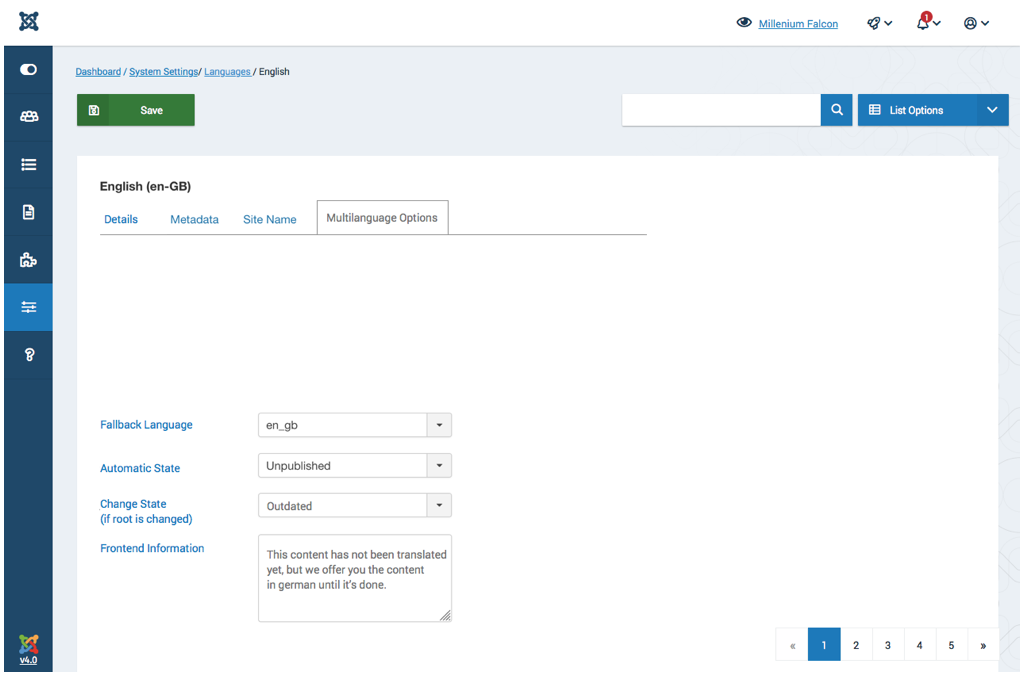Viewport: 1026px width, 676px height.
Task: Expand the List Options chevron
Action: point(992,110)
